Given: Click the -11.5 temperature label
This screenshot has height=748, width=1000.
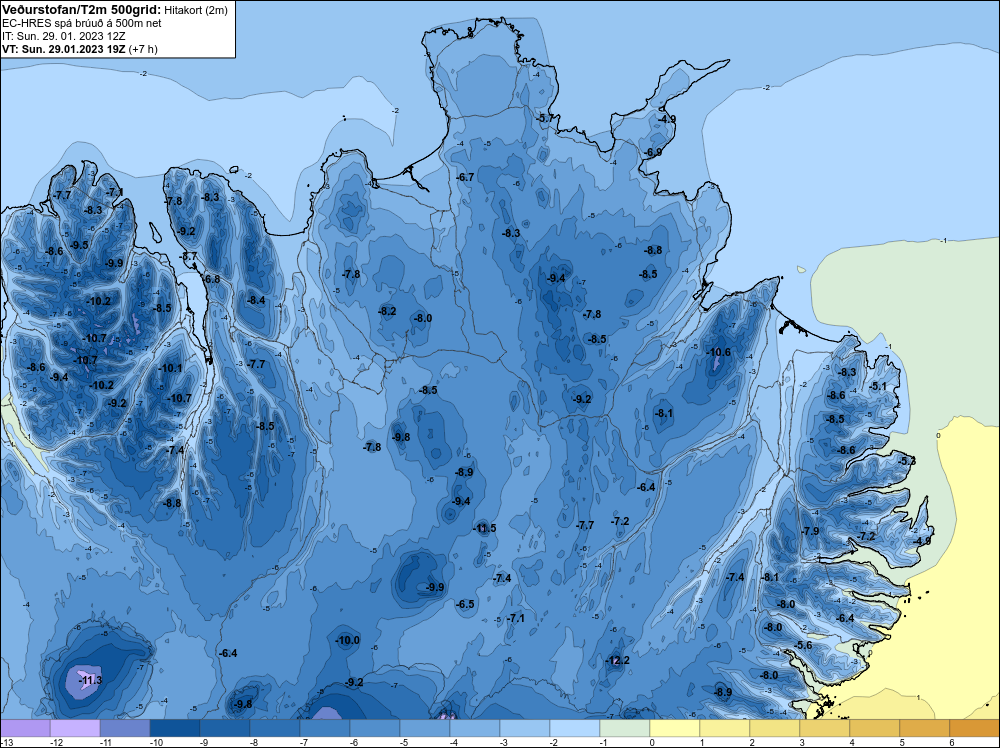Looking at the screenshot, I should [484, 528].
